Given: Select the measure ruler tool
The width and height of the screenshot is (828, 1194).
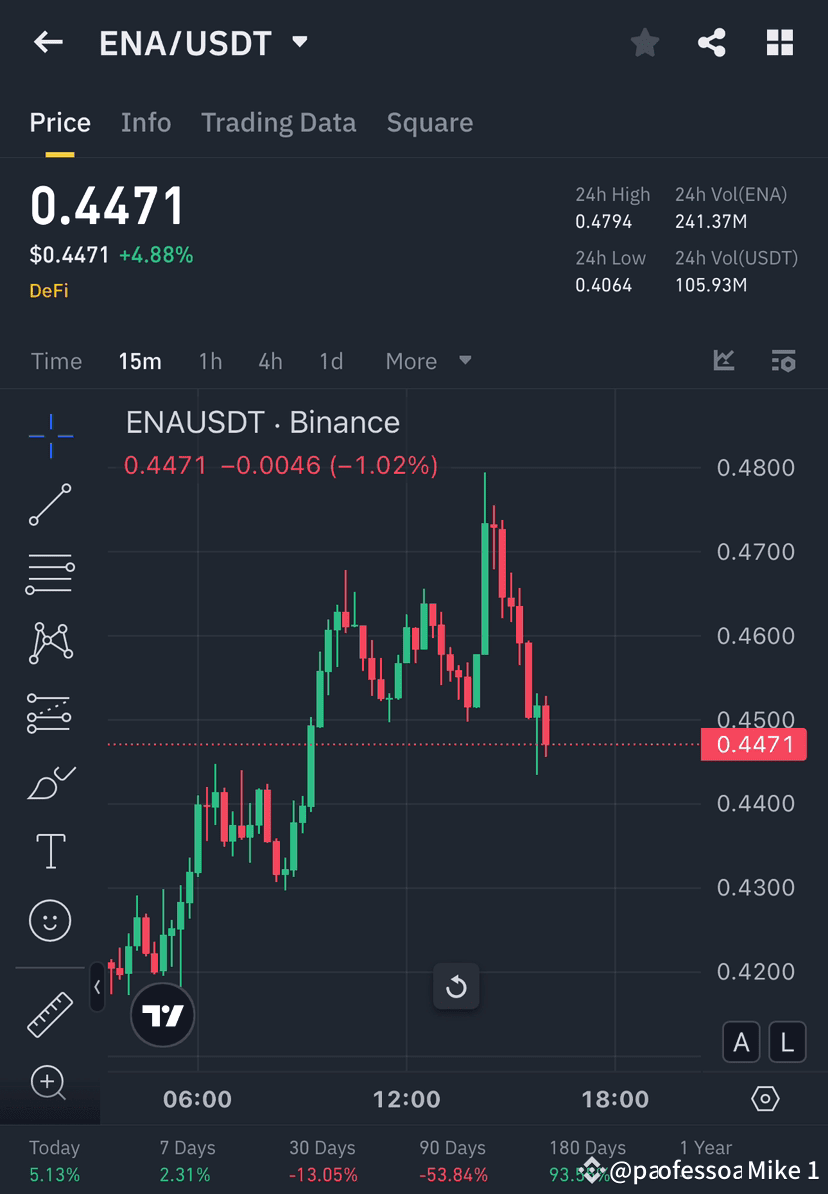Looking at the screenshot, I should (x=50, y=1013).
